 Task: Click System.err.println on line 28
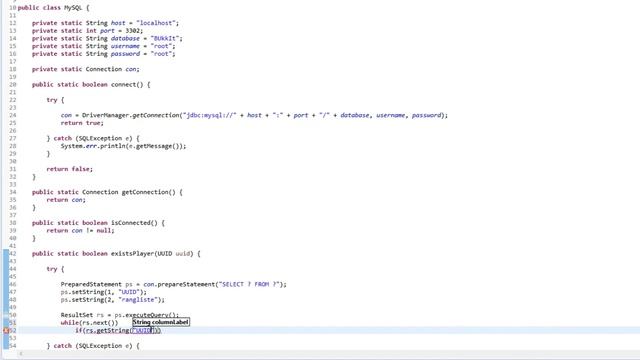[x=93, y=146]
